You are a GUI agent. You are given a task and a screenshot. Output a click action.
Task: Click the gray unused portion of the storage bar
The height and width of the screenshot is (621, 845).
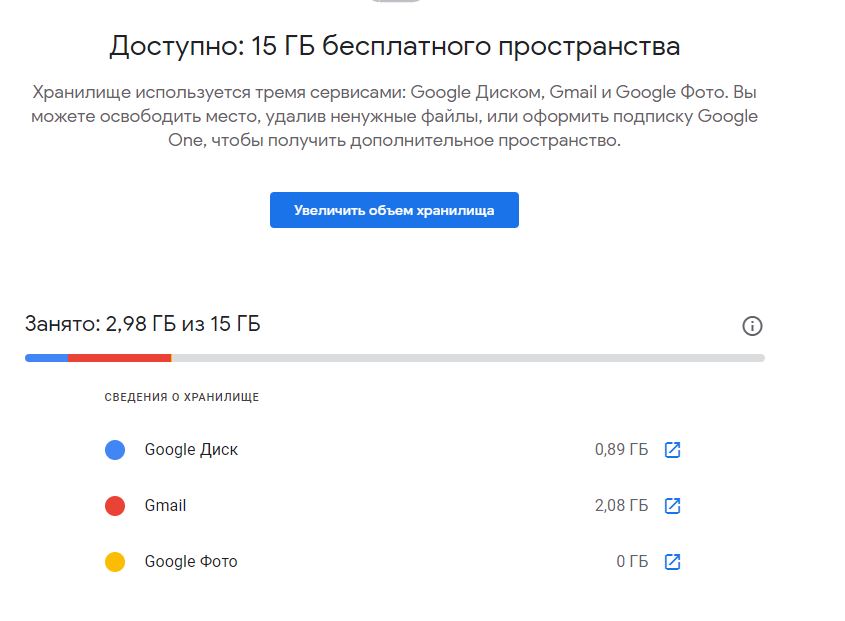468,358
